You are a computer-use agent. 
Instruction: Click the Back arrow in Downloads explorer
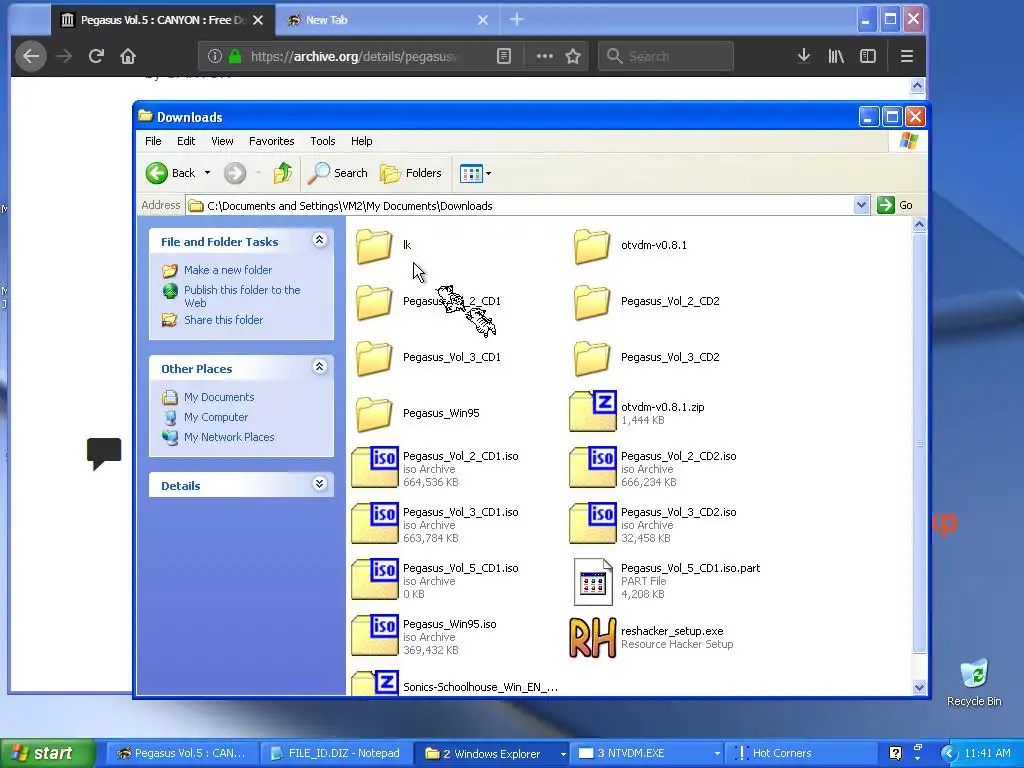click(157, 173)
